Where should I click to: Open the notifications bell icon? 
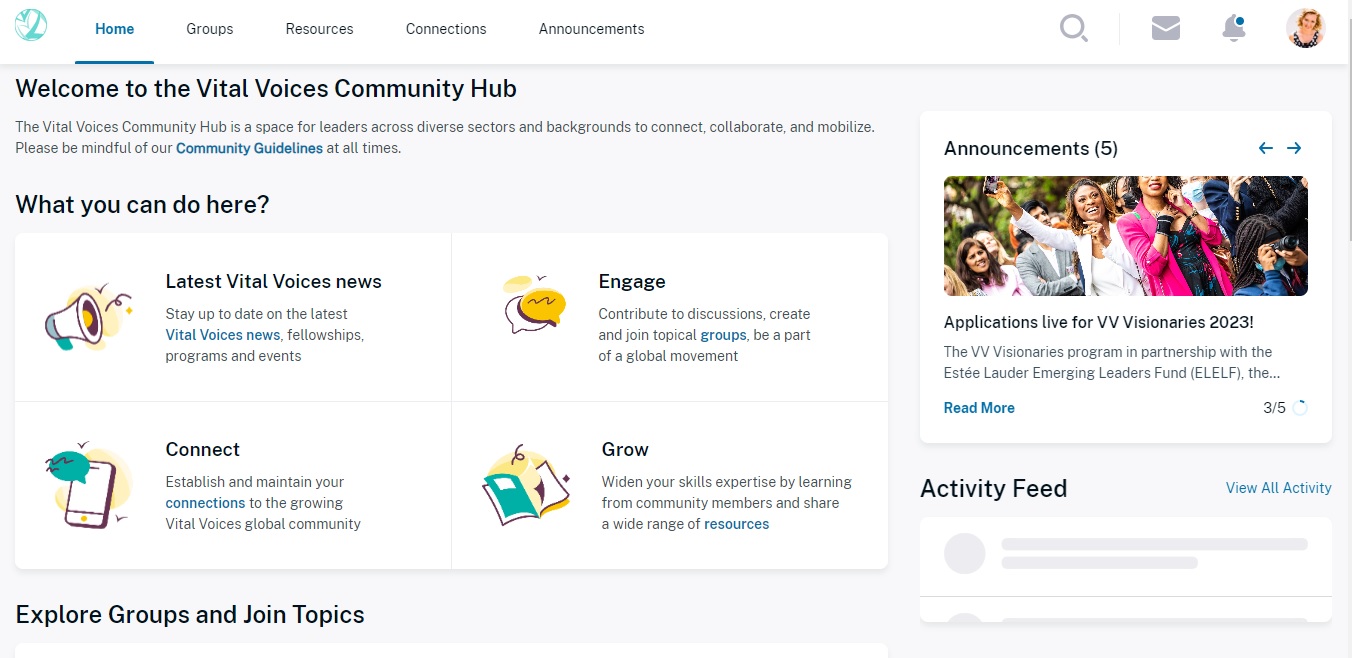pos(1234,28)
